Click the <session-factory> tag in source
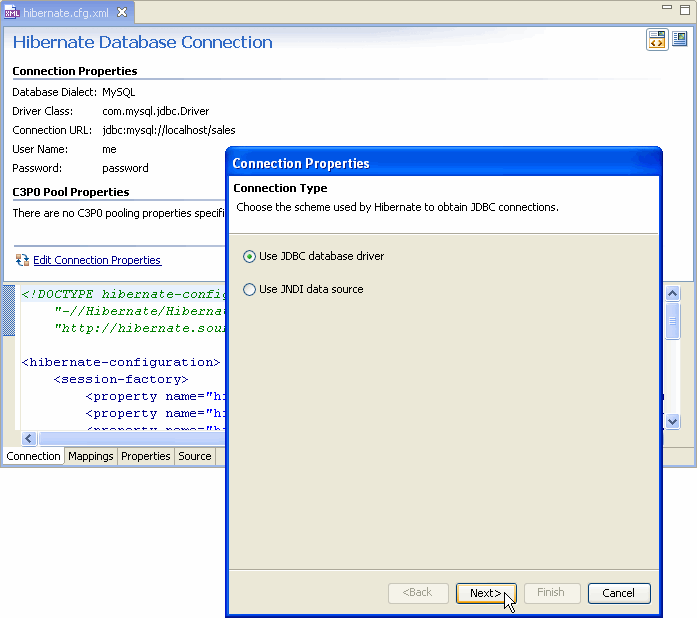The width and height of the screenshot is (697, 618). [x=121, y=379]
